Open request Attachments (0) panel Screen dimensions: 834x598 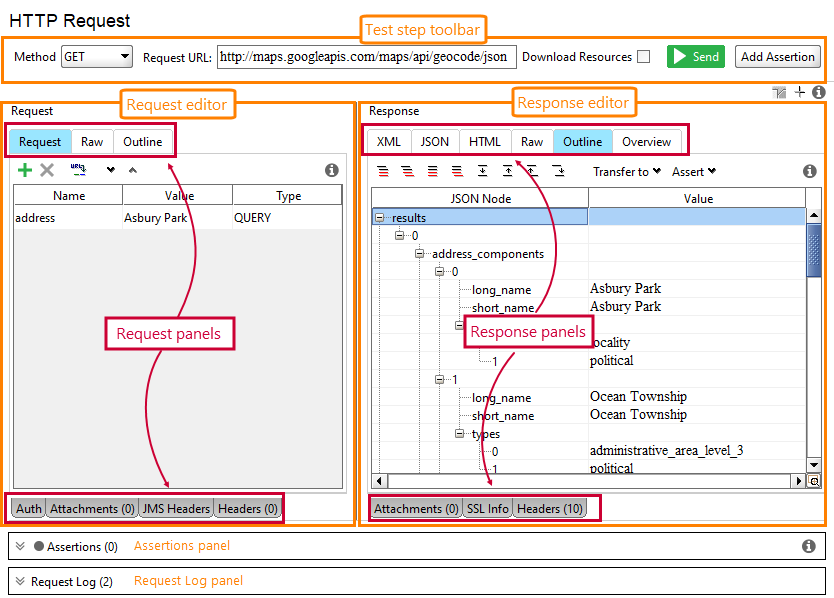pos(93,509)
